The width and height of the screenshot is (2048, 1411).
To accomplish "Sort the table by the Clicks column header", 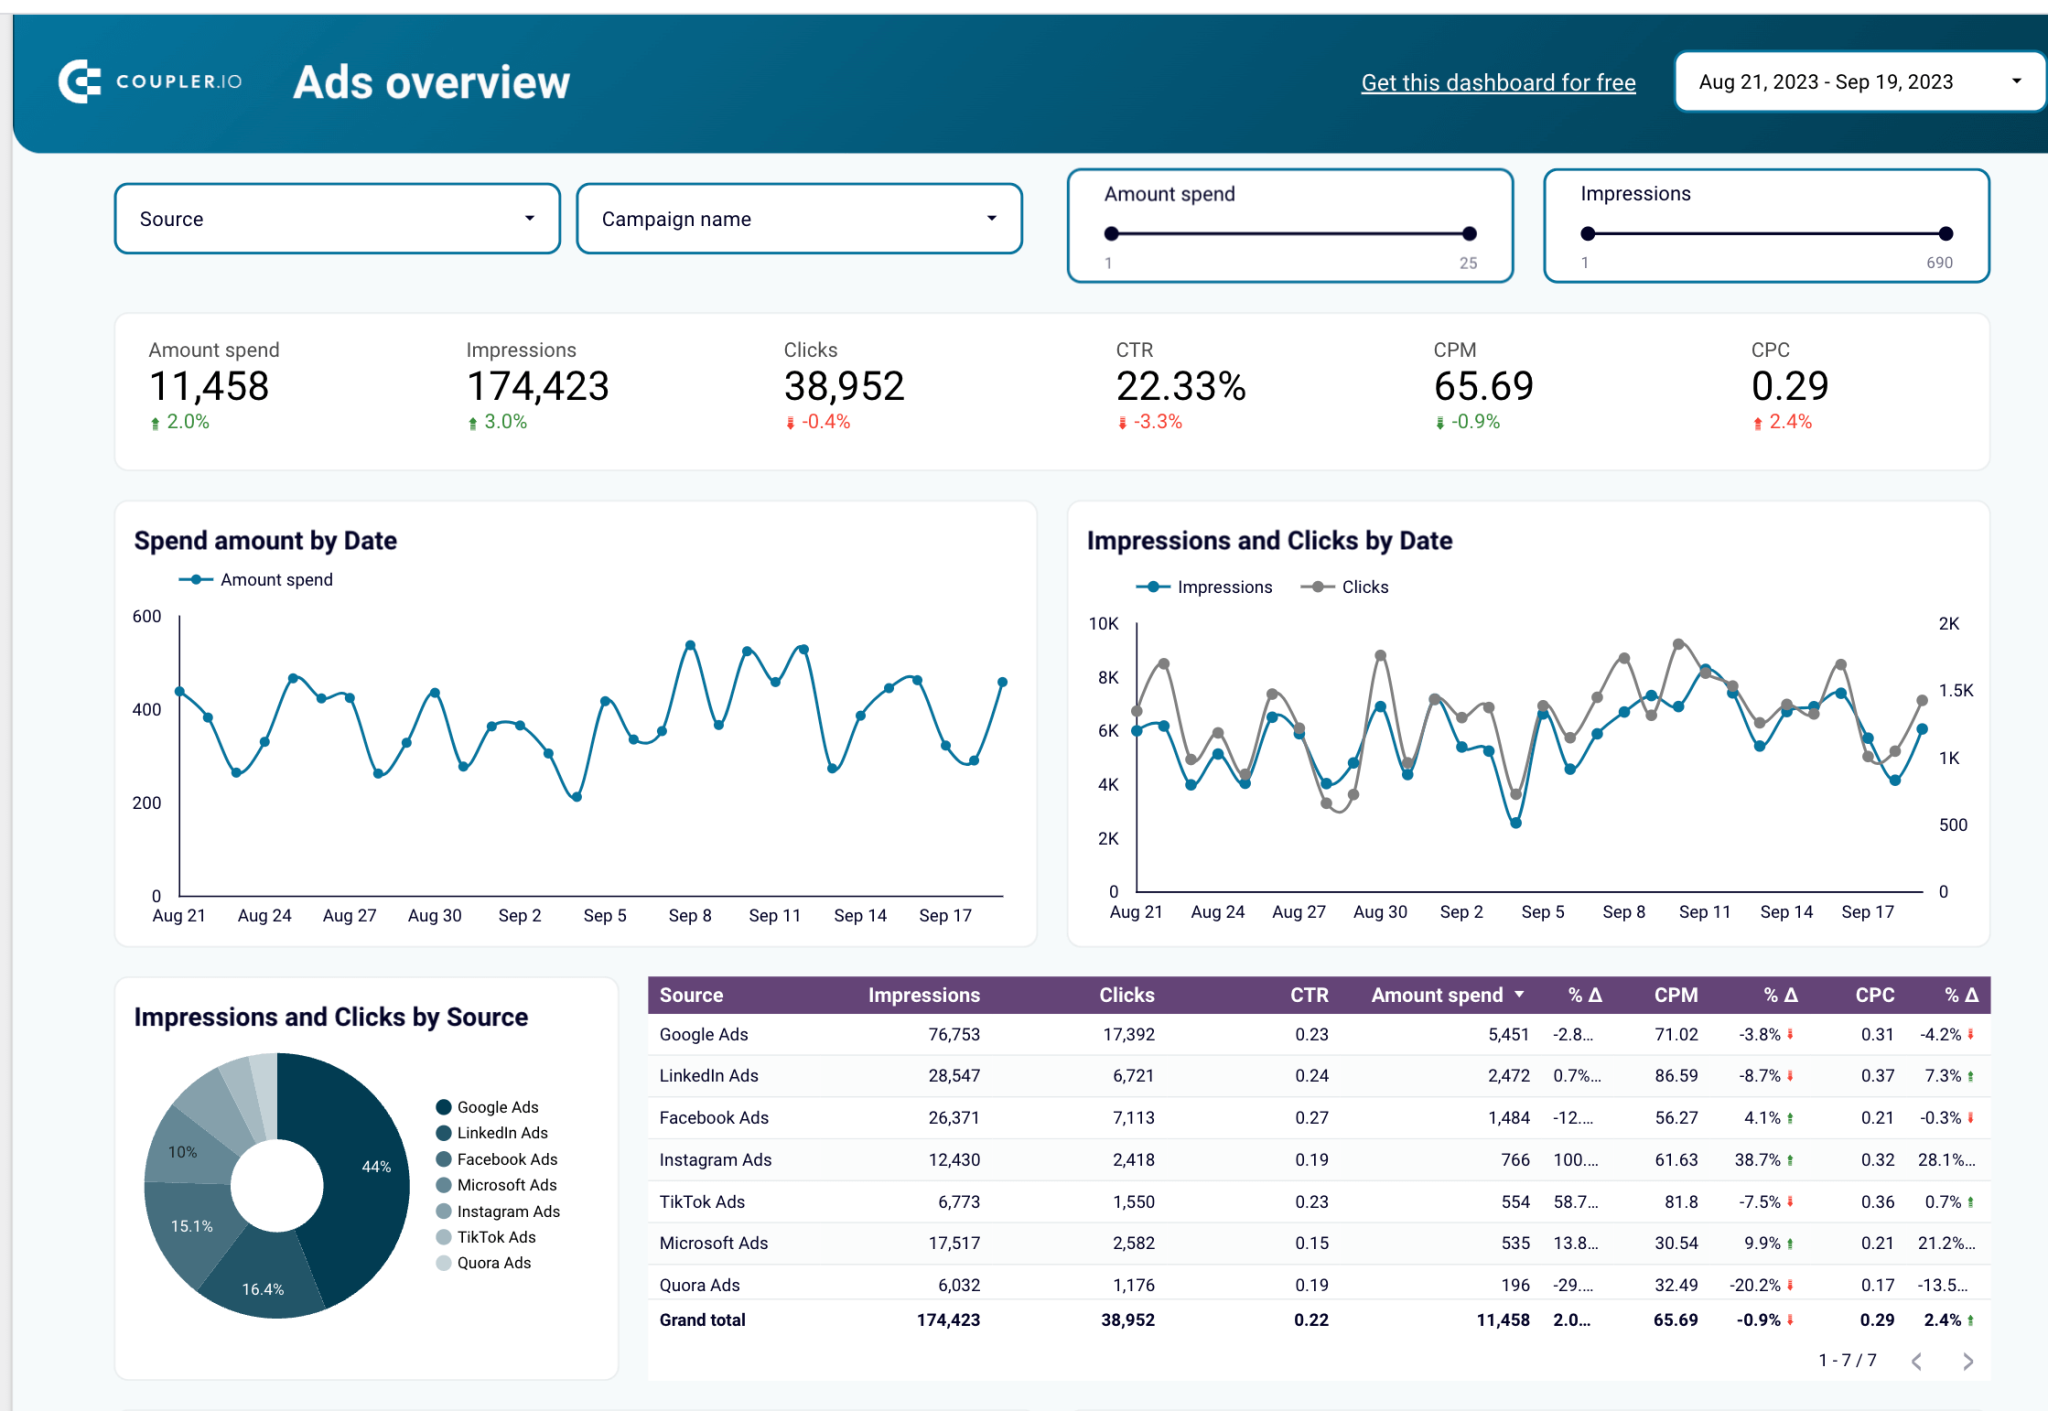I will coord(1127,995).
